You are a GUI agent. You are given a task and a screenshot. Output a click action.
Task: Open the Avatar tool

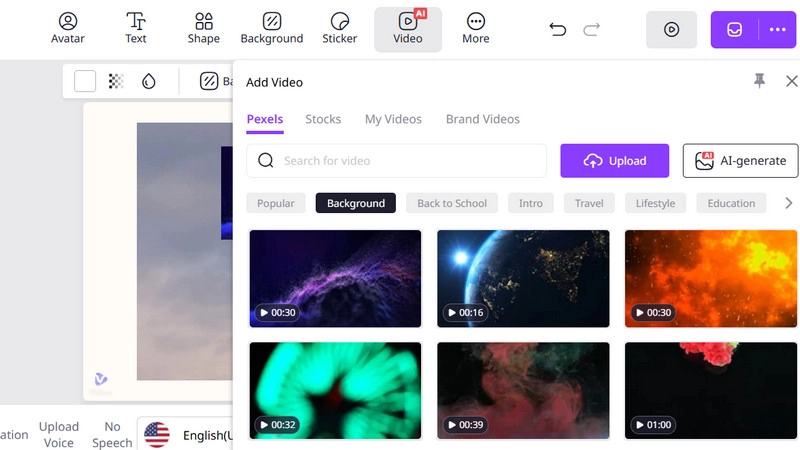click(68, 29)
